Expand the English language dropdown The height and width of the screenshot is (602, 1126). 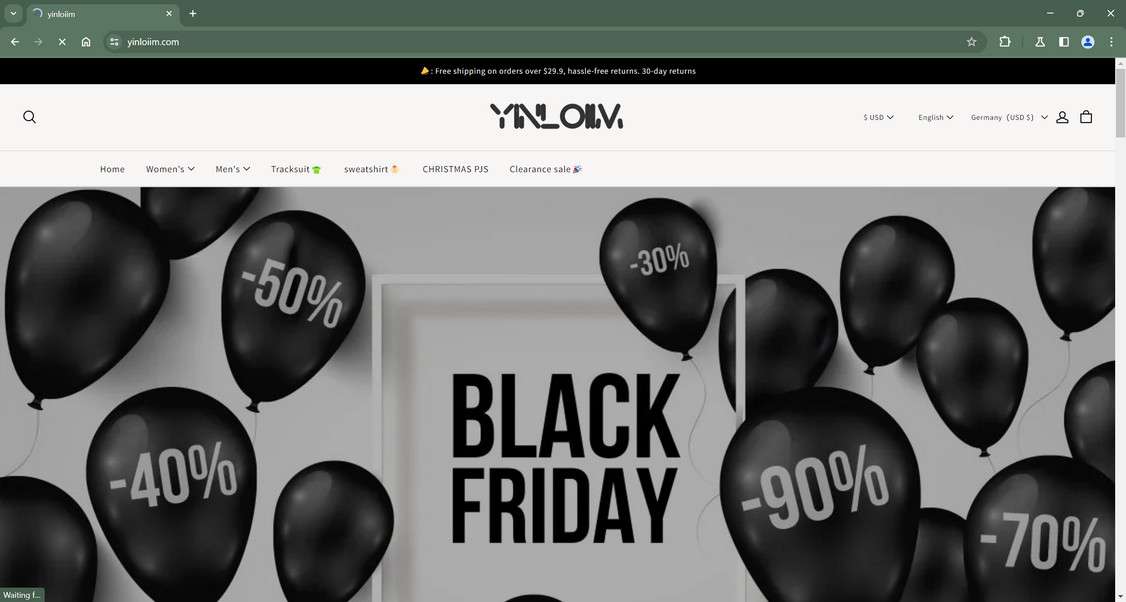(x=936, y=117)
